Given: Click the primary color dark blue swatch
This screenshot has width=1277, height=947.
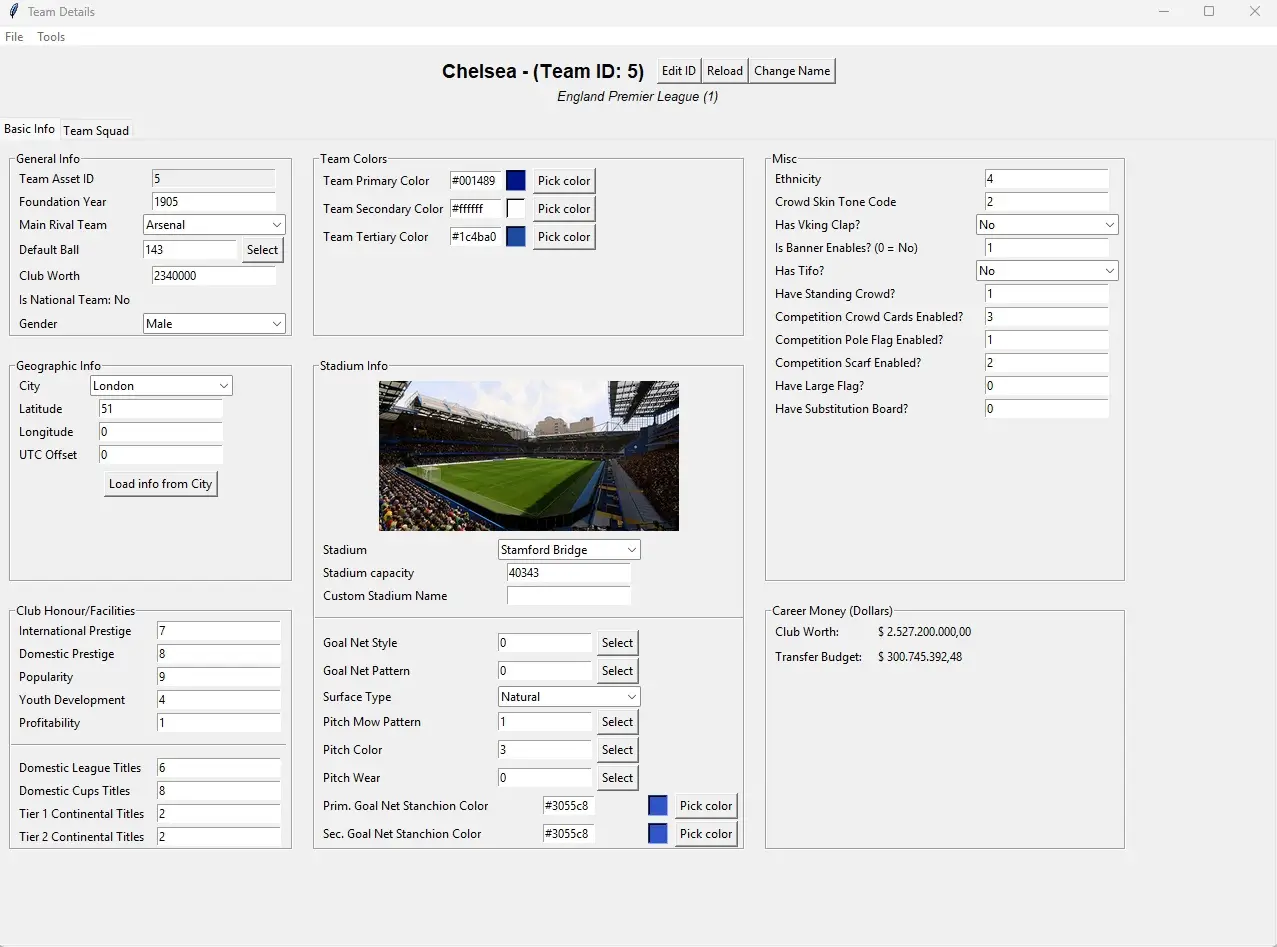Looking at the screenshot, I should click(x=516, y=181).
